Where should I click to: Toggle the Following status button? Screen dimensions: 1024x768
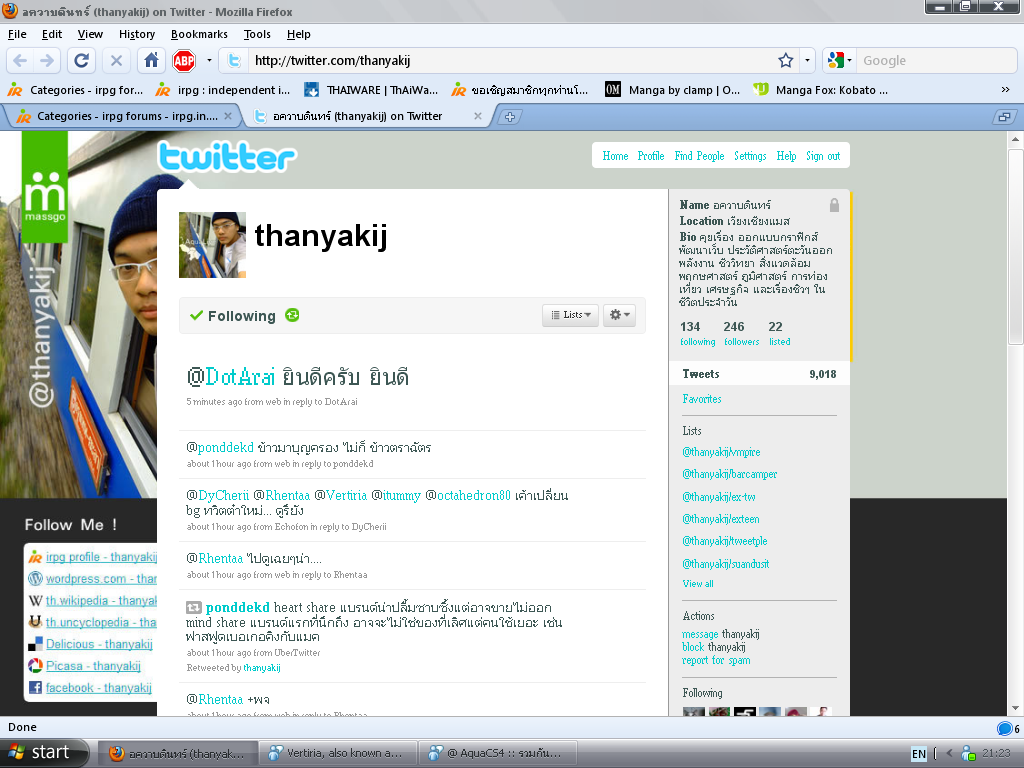point(233,316)
